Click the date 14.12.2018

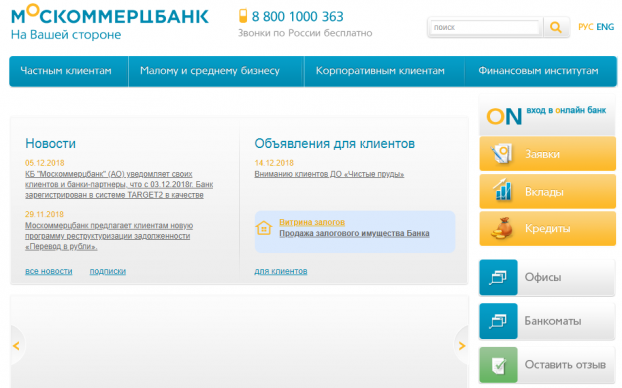point(274,163)
